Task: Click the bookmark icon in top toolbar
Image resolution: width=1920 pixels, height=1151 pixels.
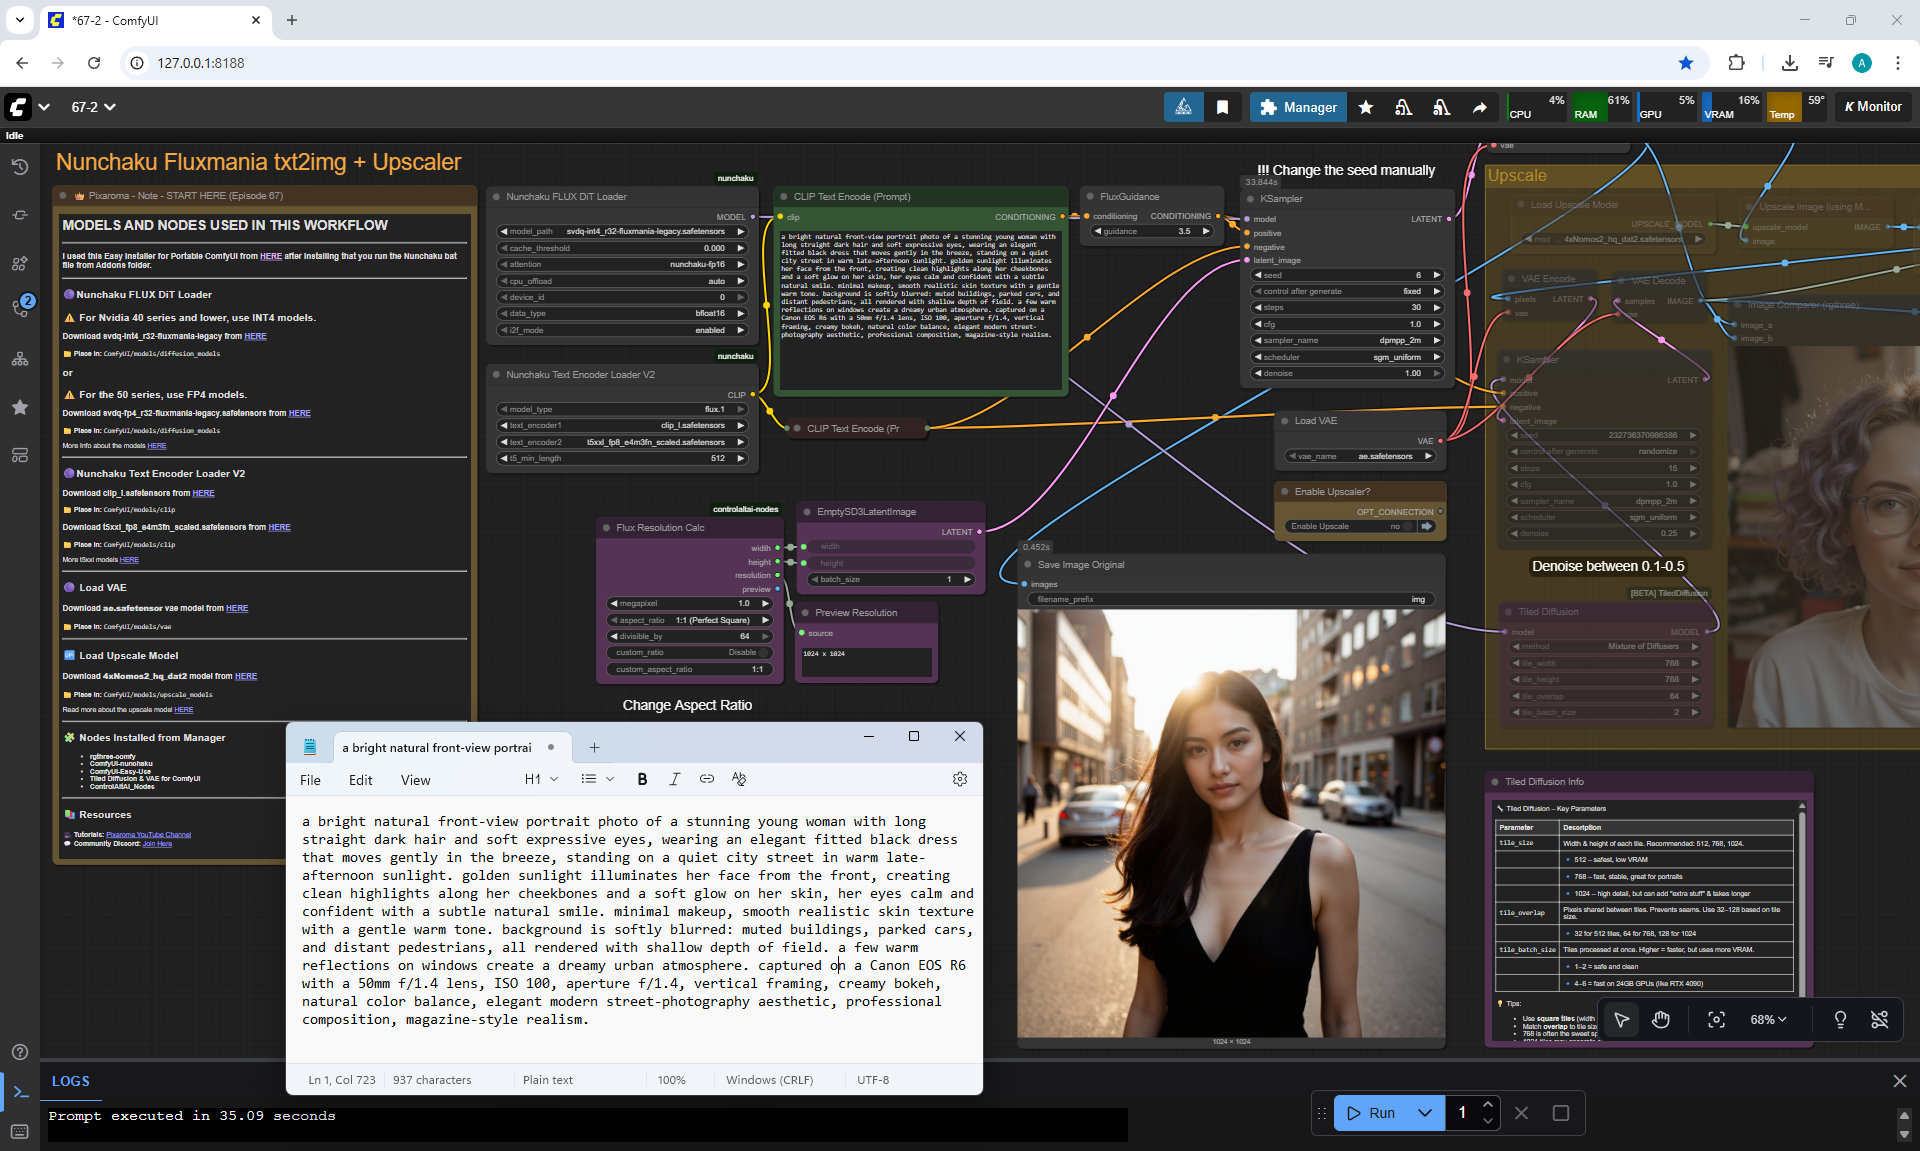Action: point(1222,107)
